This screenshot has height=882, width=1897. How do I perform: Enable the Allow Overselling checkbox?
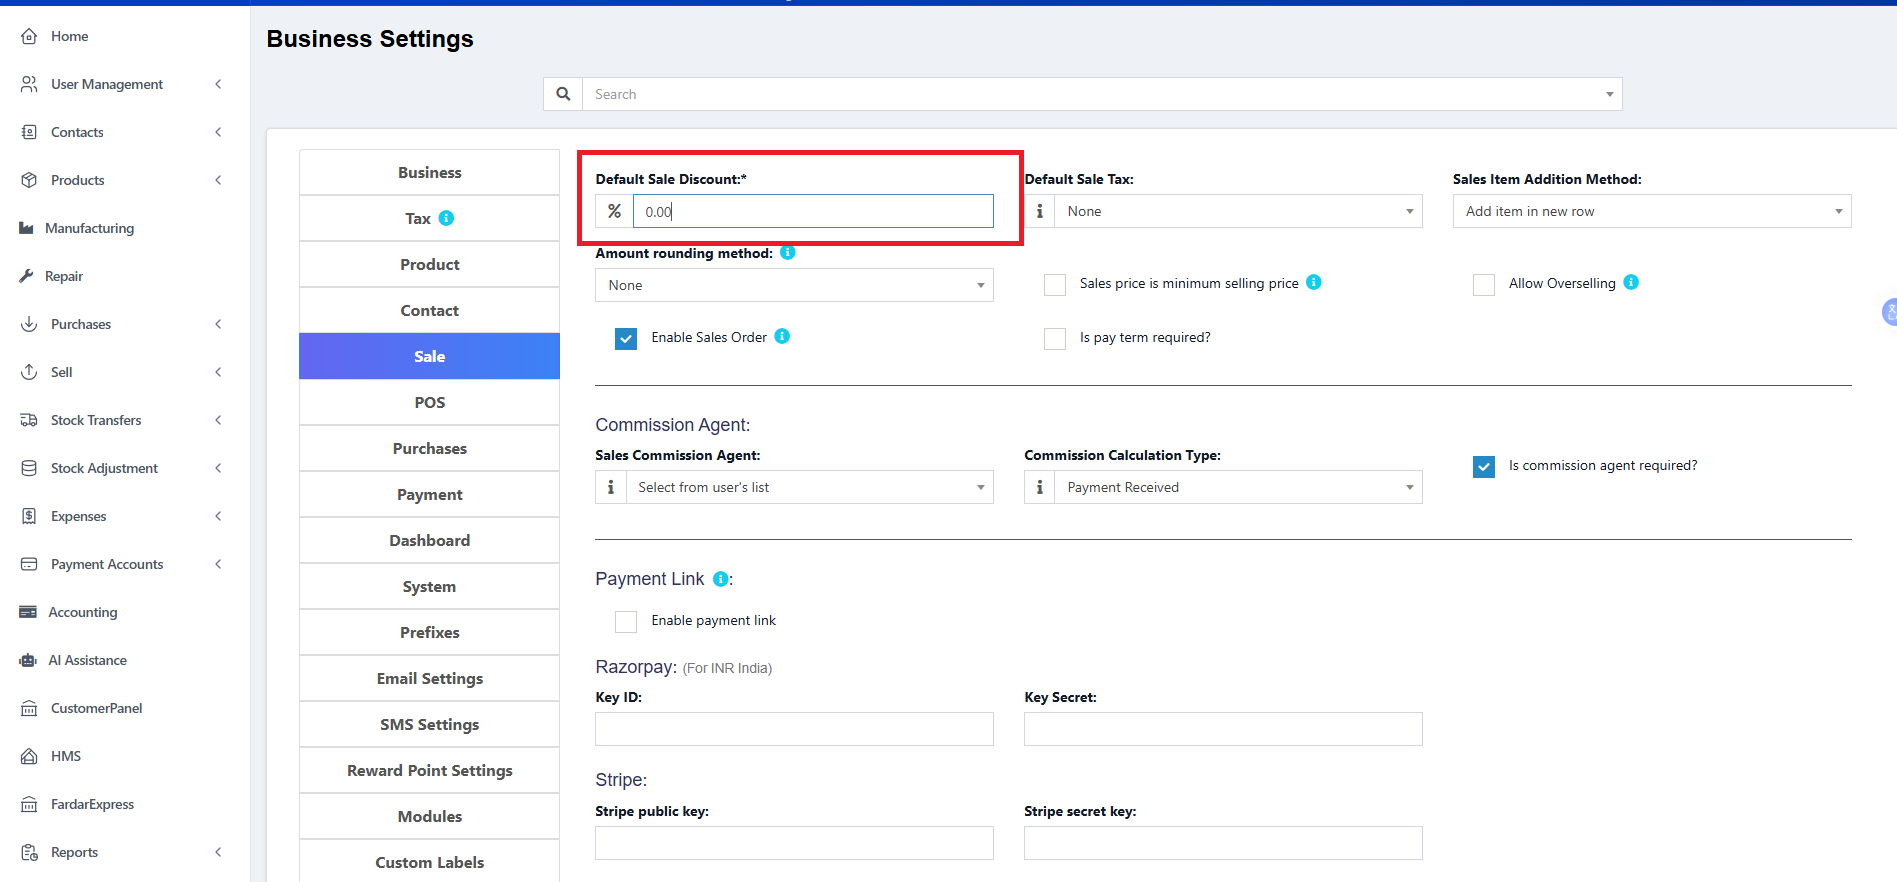(1484, 284)
